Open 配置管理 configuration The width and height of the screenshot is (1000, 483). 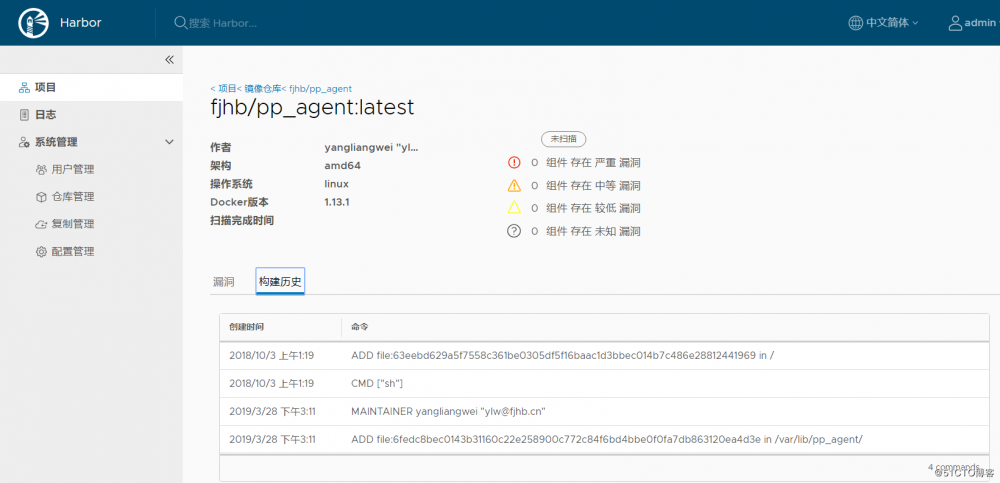(x=73, y=252)
